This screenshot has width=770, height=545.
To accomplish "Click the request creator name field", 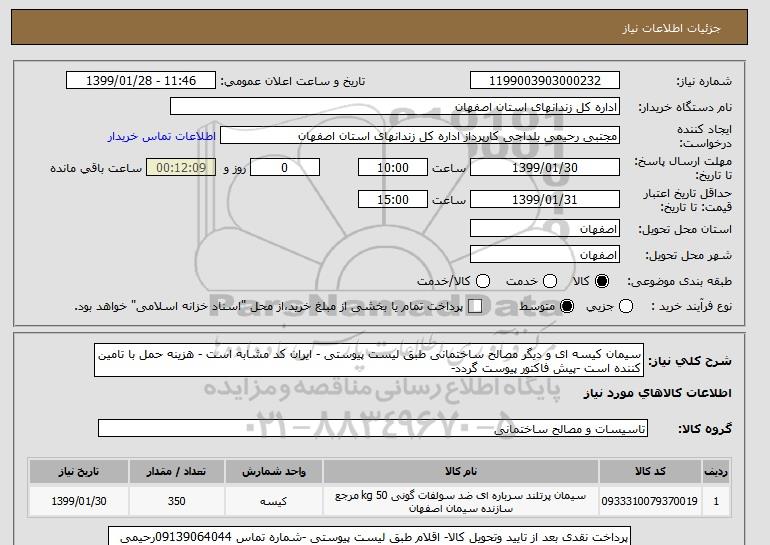I will click(420, 136).
